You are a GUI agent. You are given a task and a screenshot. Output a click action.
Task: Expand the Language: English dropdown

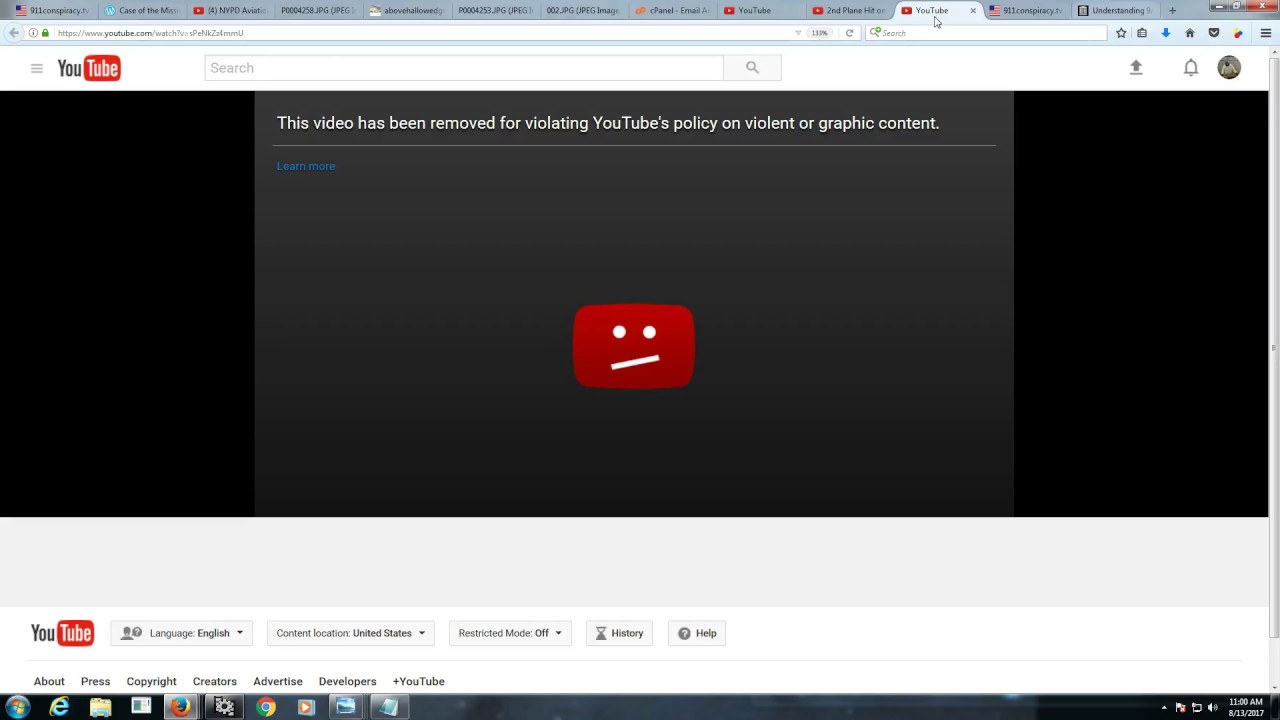pyautogui.click(x=182, y=633)
